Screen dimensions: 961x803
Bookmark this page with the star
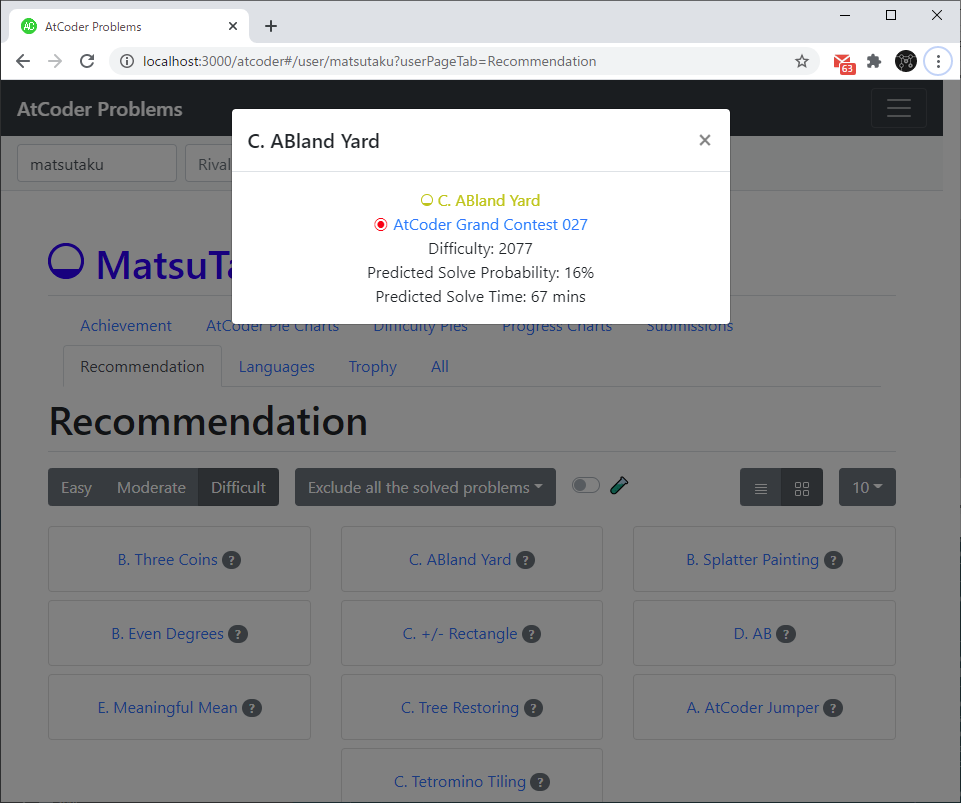tap(802, 61)
